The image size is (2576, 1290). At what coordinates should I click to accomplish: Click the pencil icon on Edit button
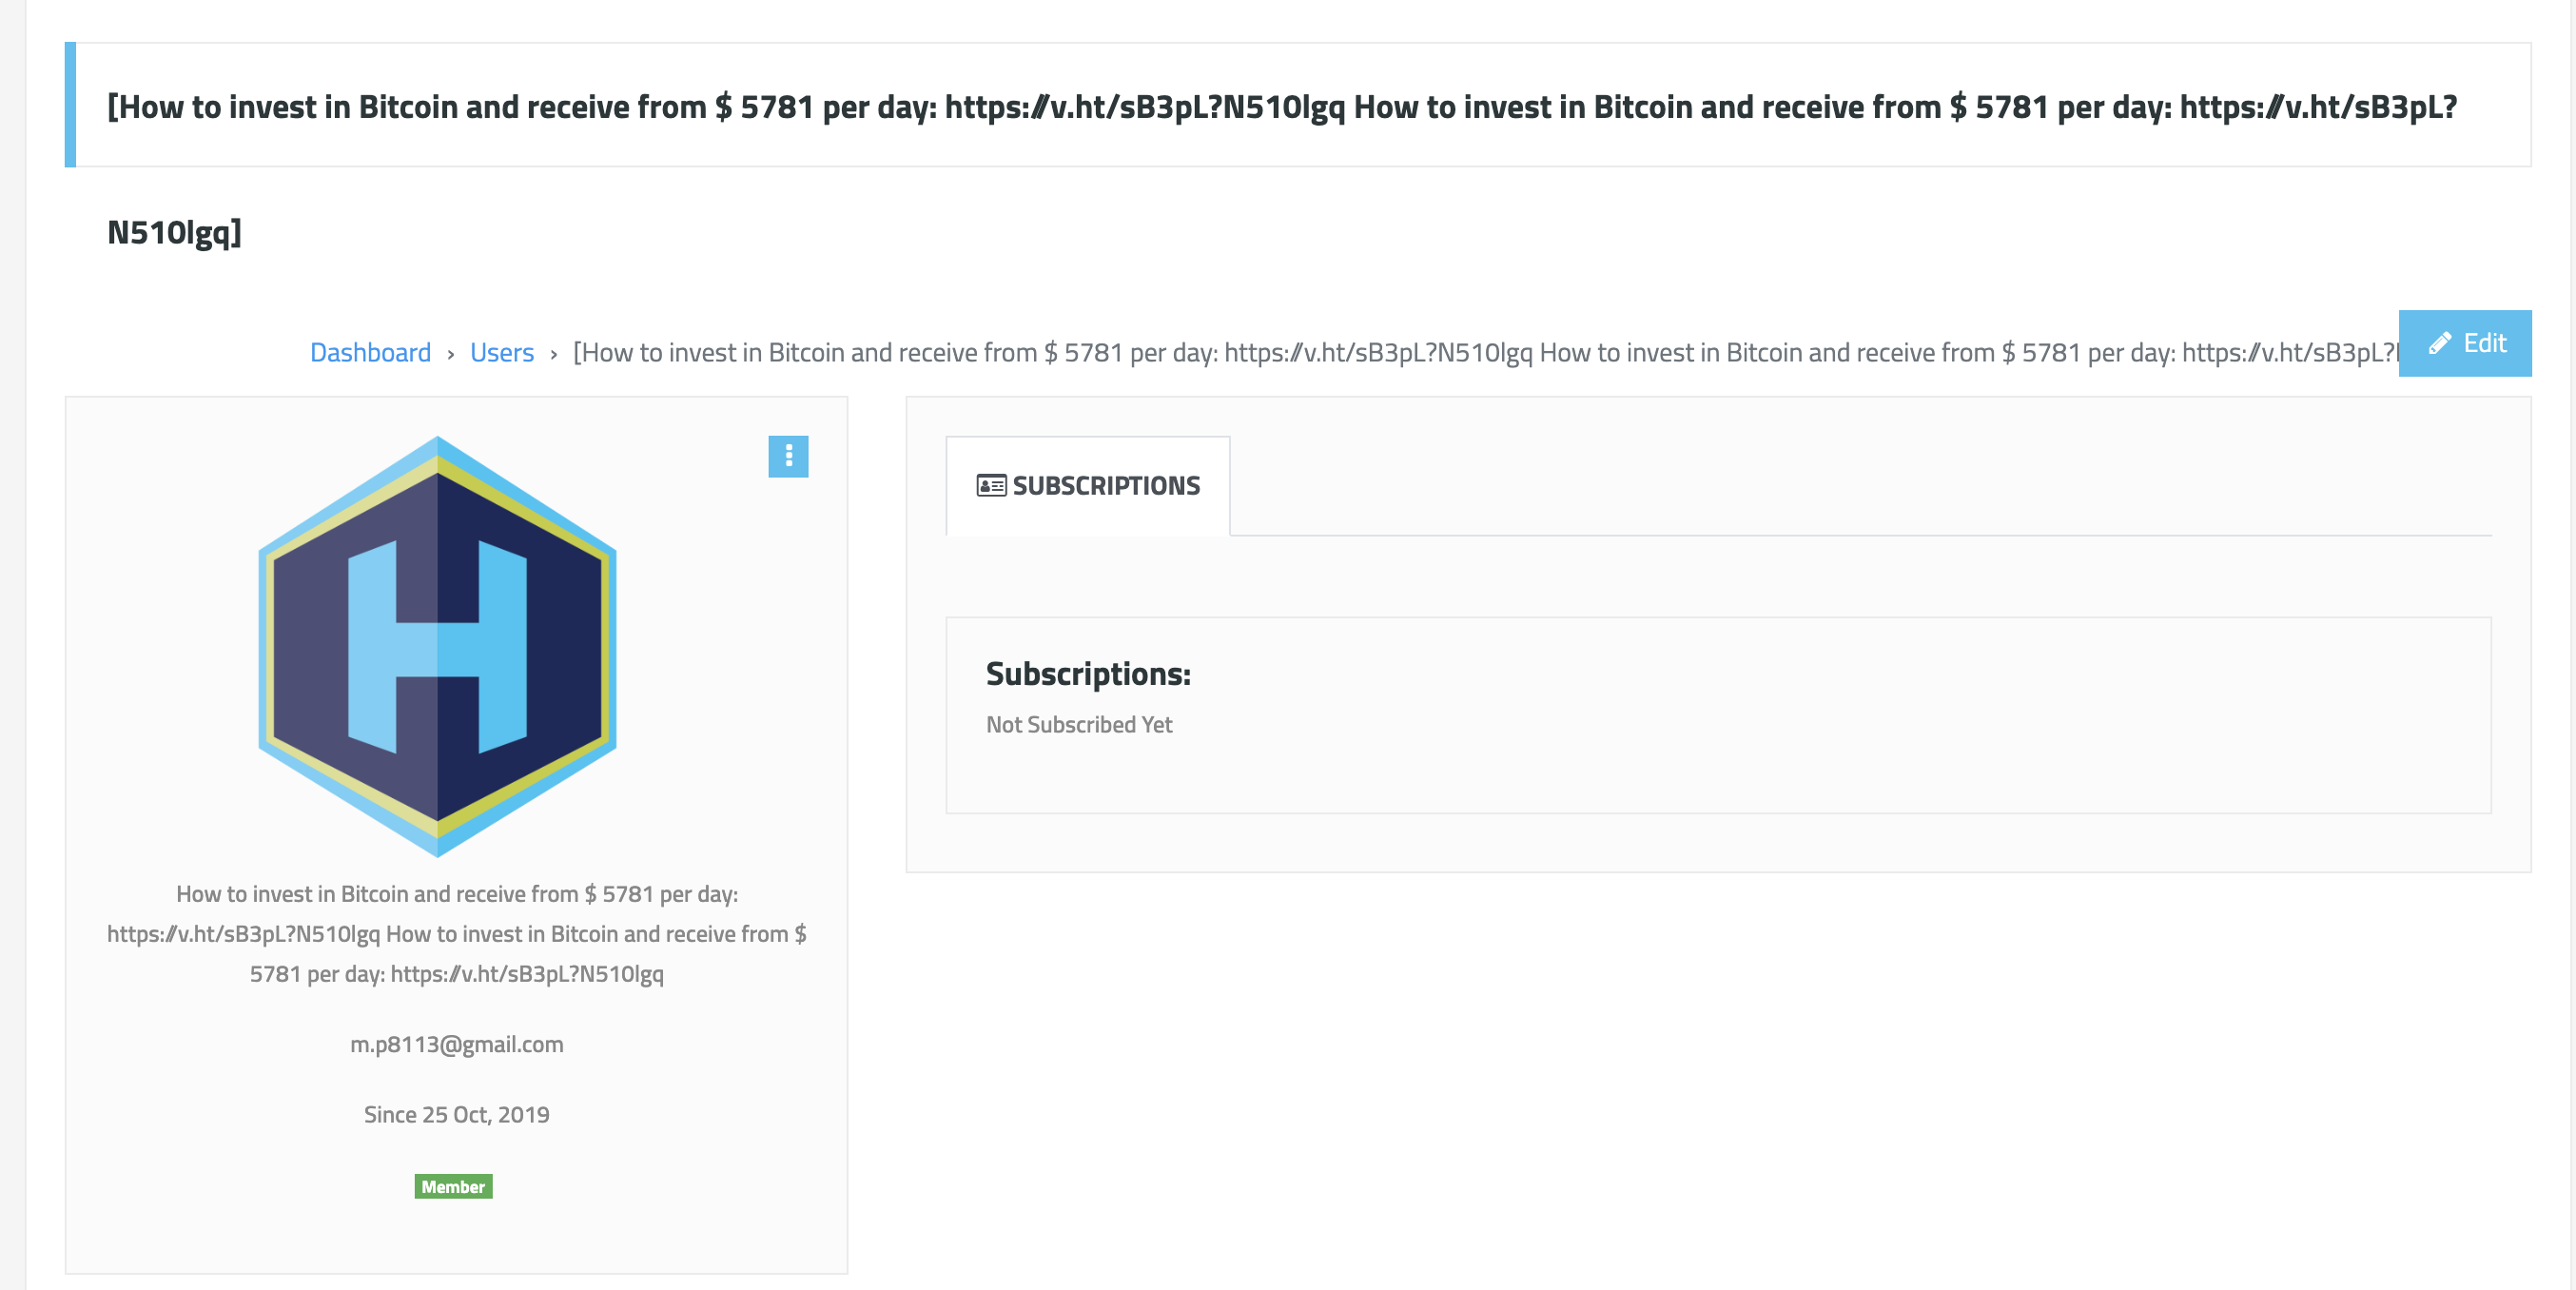pos(2439,343)
